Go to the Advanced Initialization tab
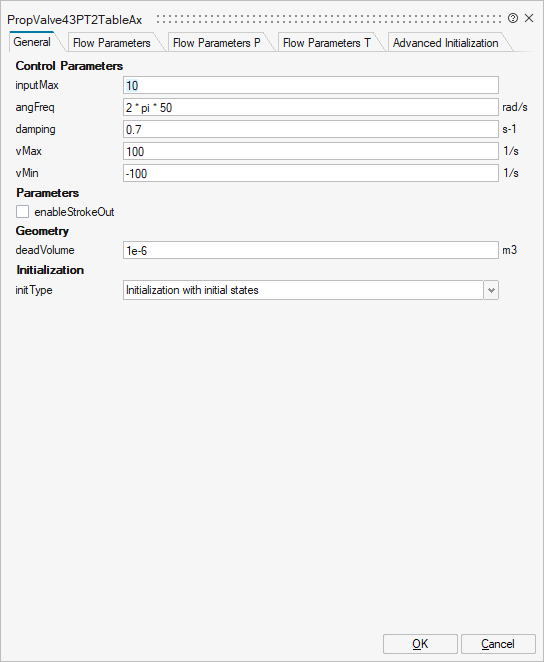This screenshot has height=662, width=544. coord(445,43)
